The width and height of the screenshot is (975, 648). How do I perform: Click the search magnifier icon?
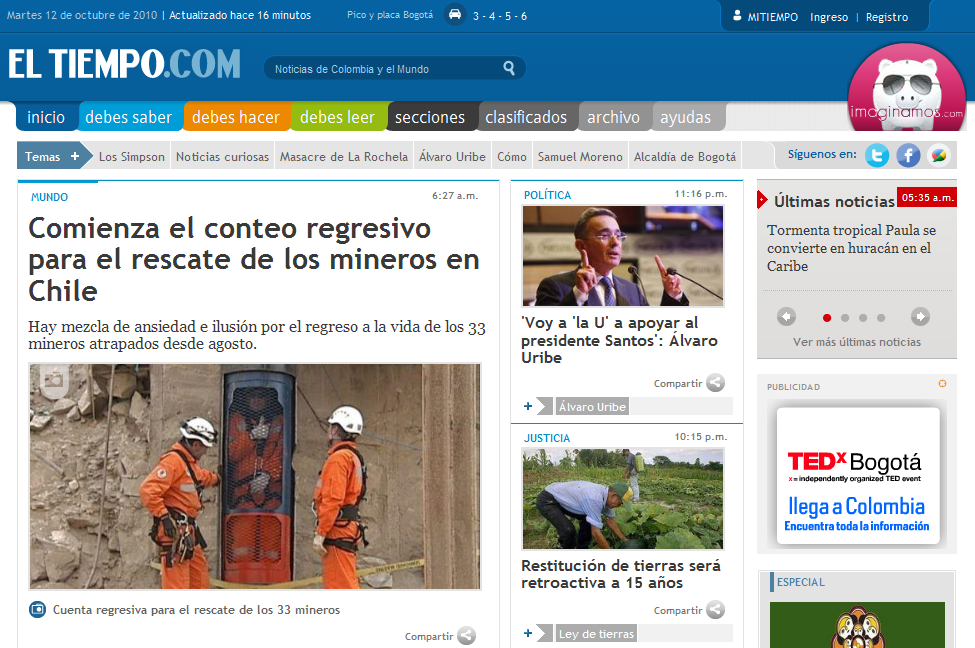pos(509,68)
